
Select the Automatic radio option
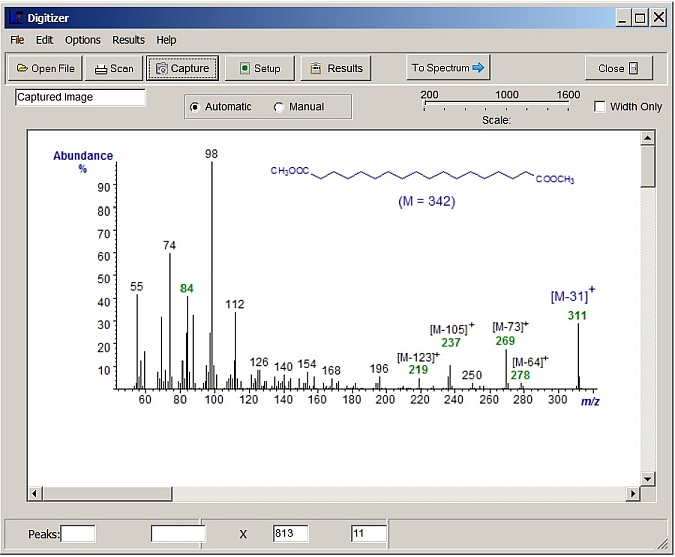pyautogui.click(x=195, y=107)
